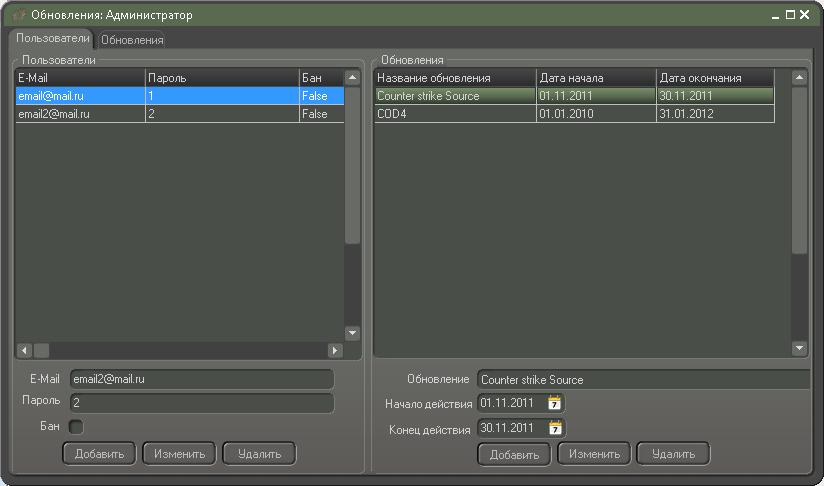
Task: Select the Counter strike Source update row
Action: [575, 96]
